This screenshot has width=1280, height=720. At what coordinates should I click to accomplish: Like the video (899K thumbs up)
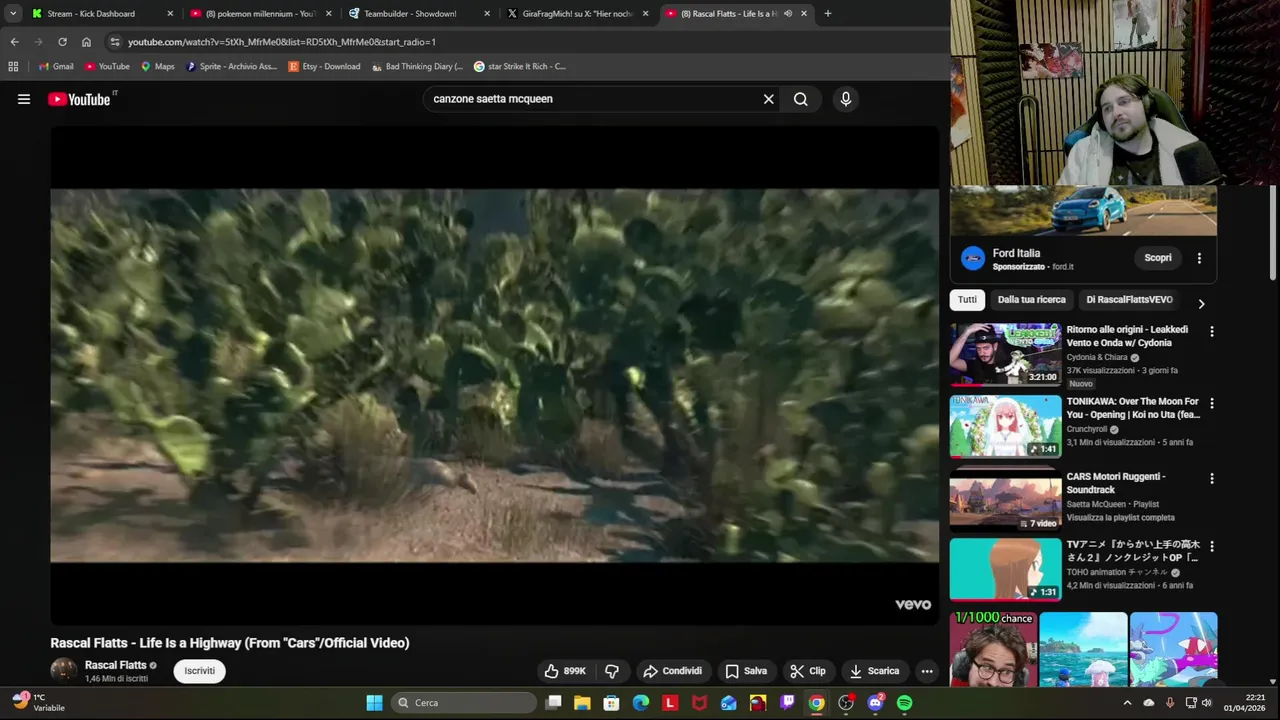(565, 671)
